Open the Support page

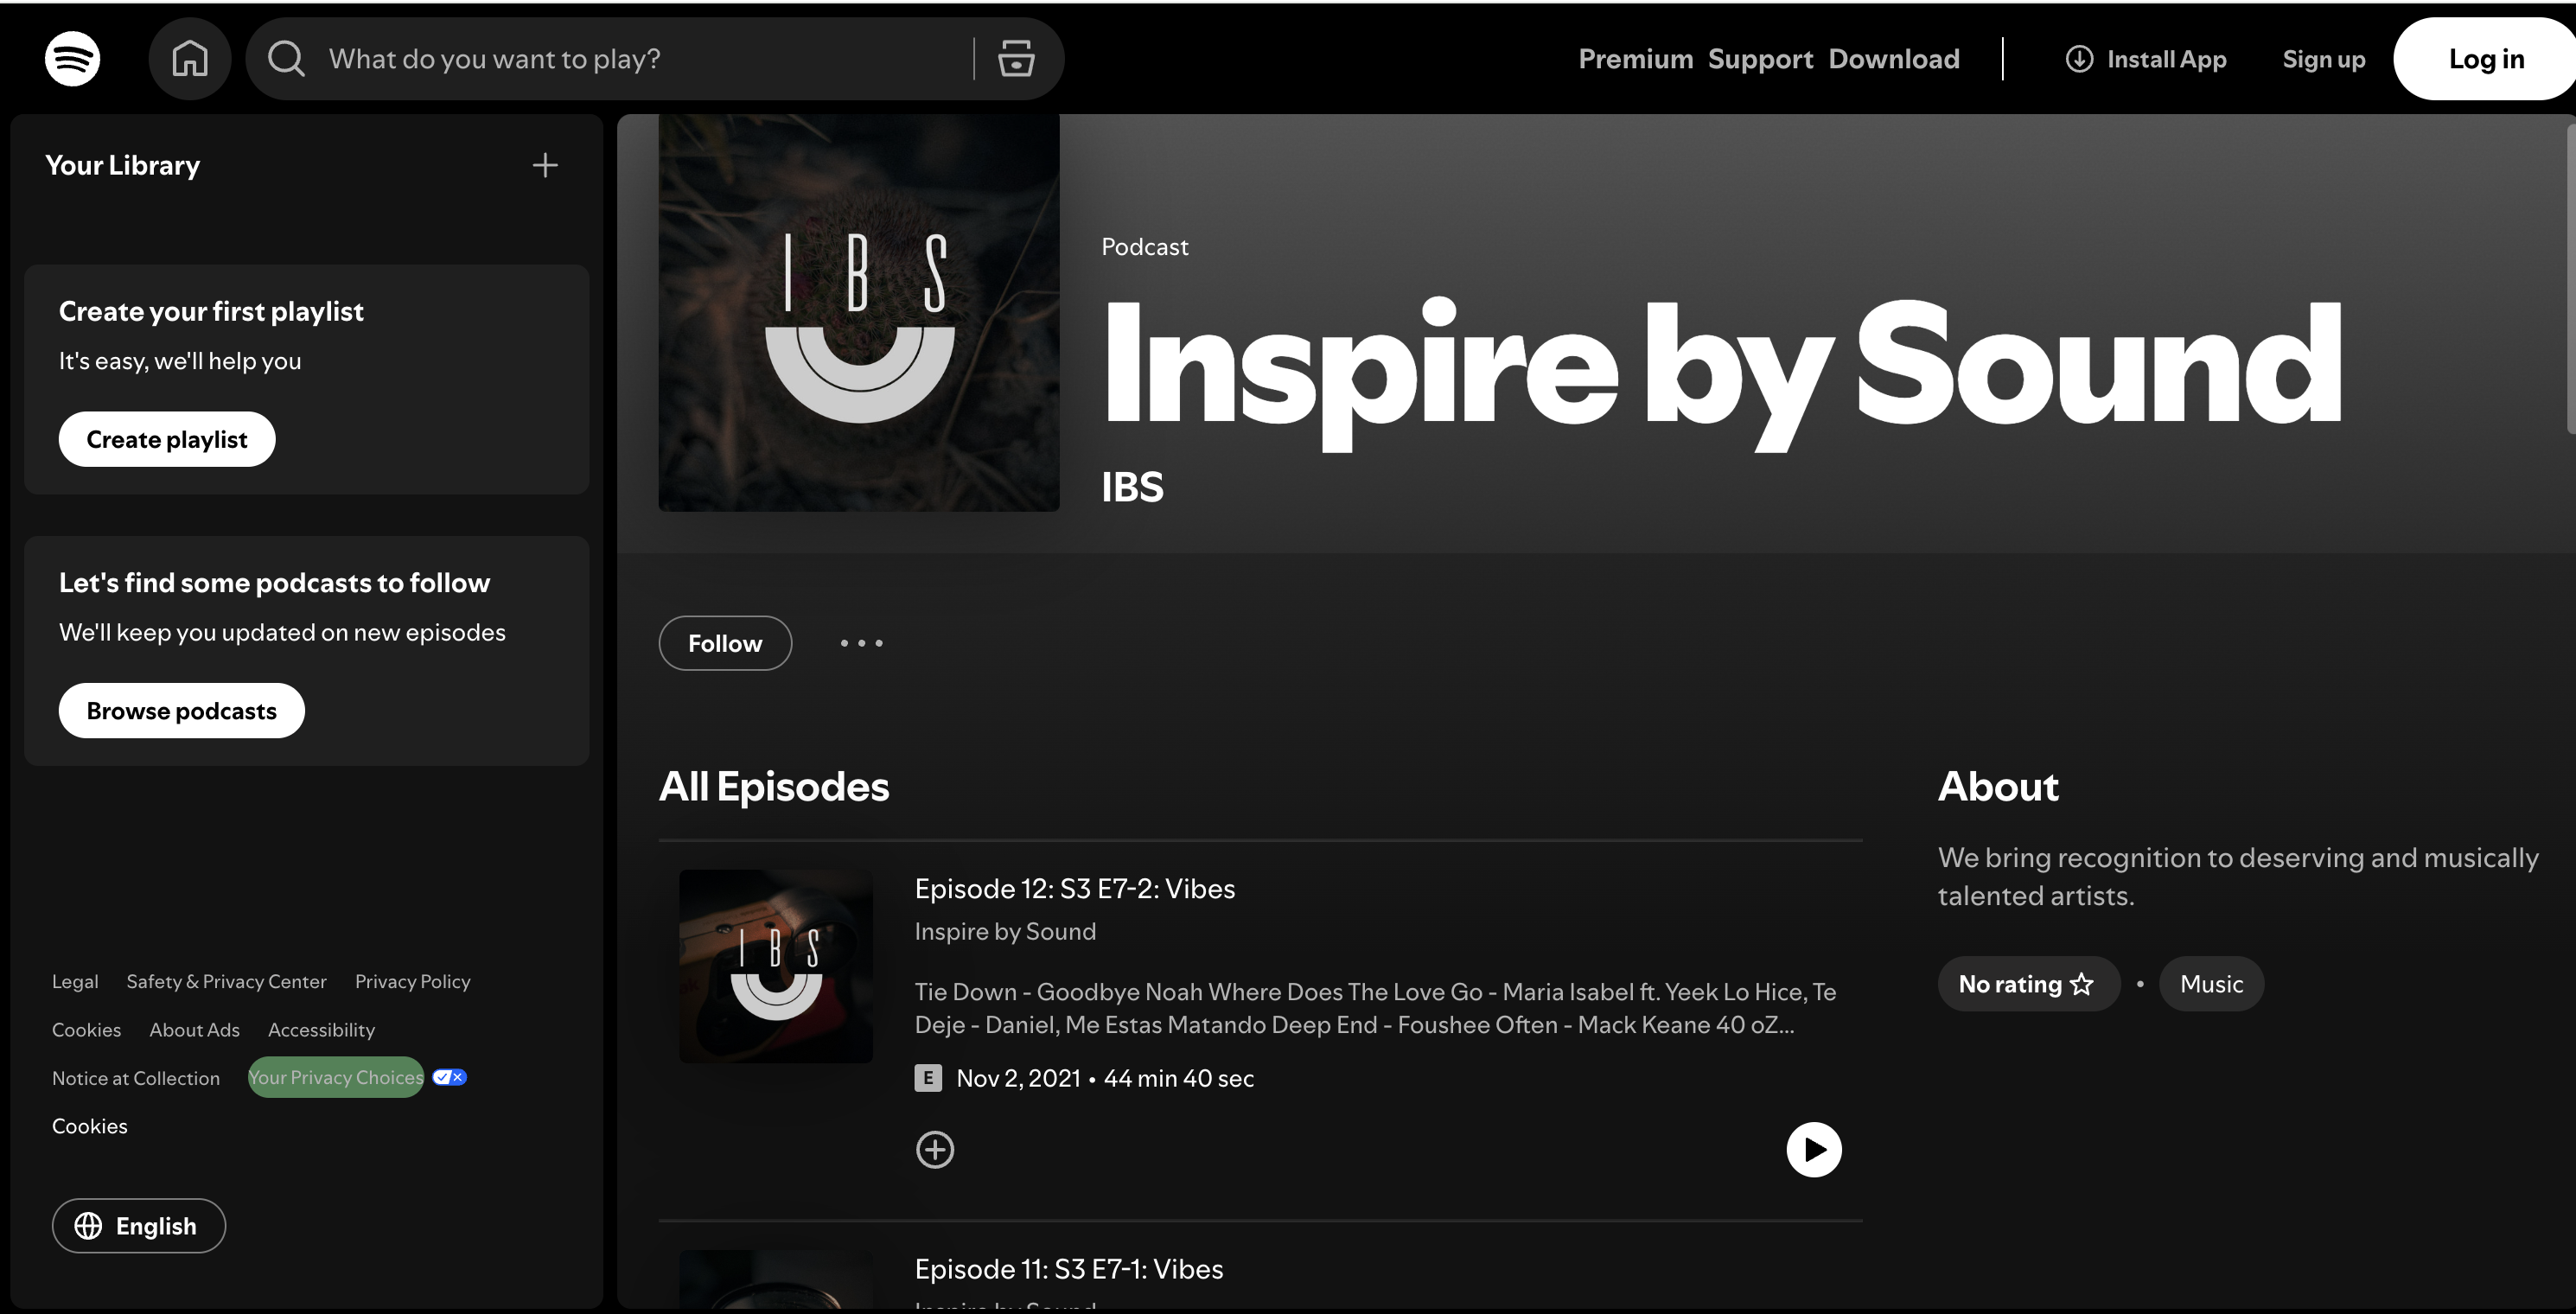pyautogui.click(x=1760, y=59)
